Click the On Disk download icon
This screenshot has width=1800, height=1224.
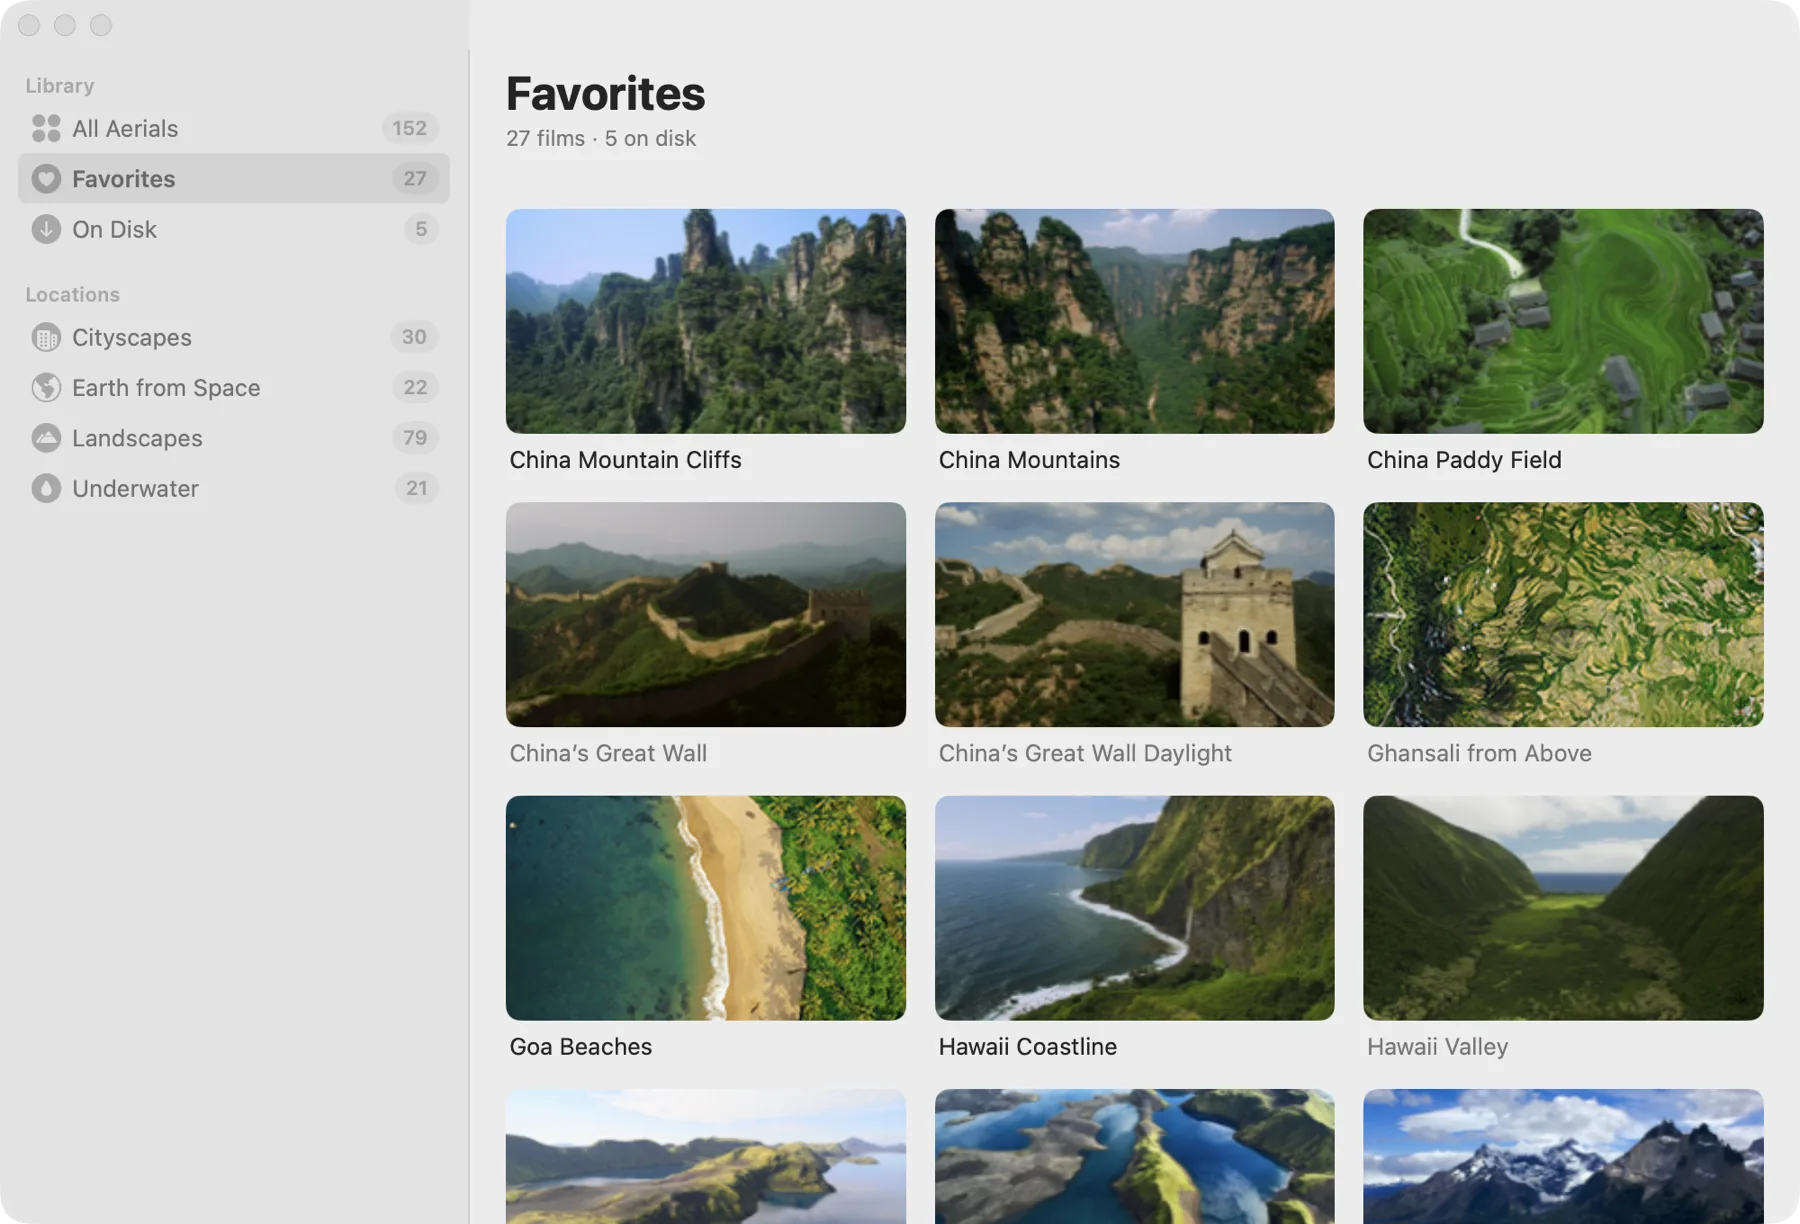46,229
